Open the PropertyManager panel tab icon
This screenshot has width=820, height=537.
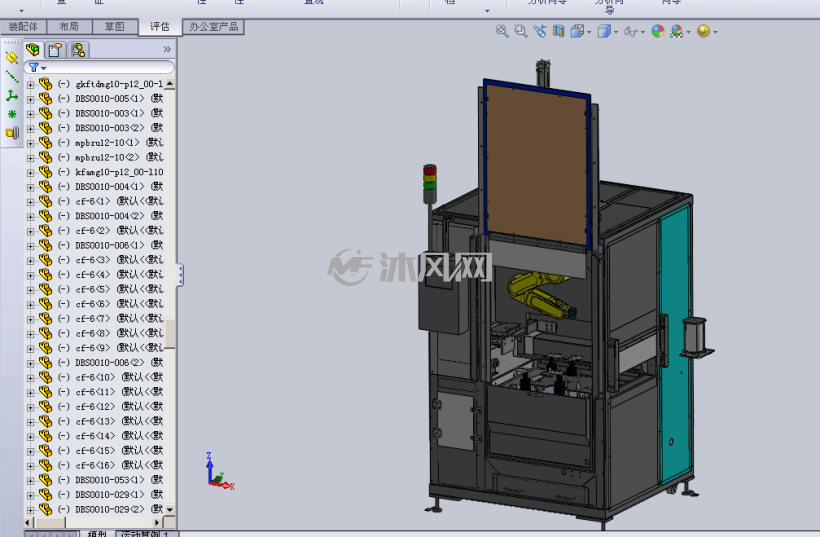55,50
